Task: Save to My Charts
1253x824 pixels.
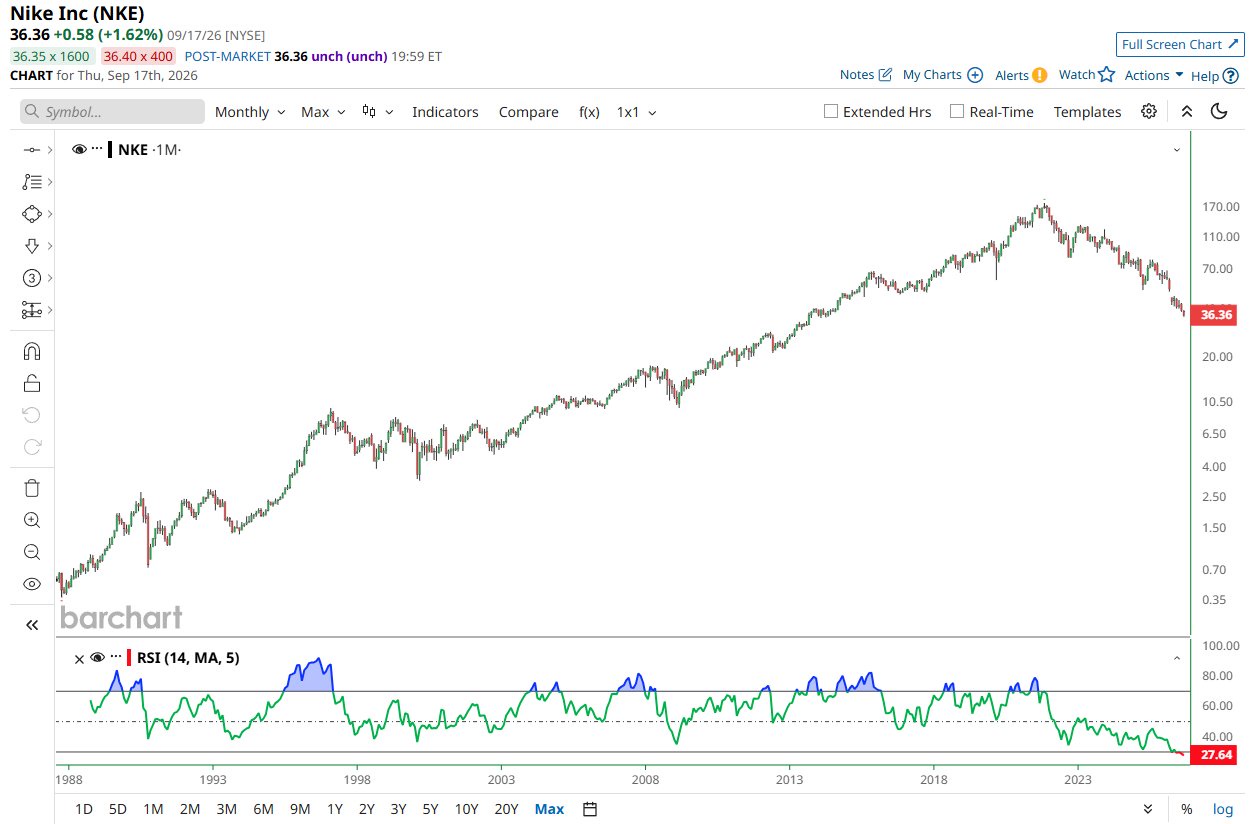Action: [943, 75]
